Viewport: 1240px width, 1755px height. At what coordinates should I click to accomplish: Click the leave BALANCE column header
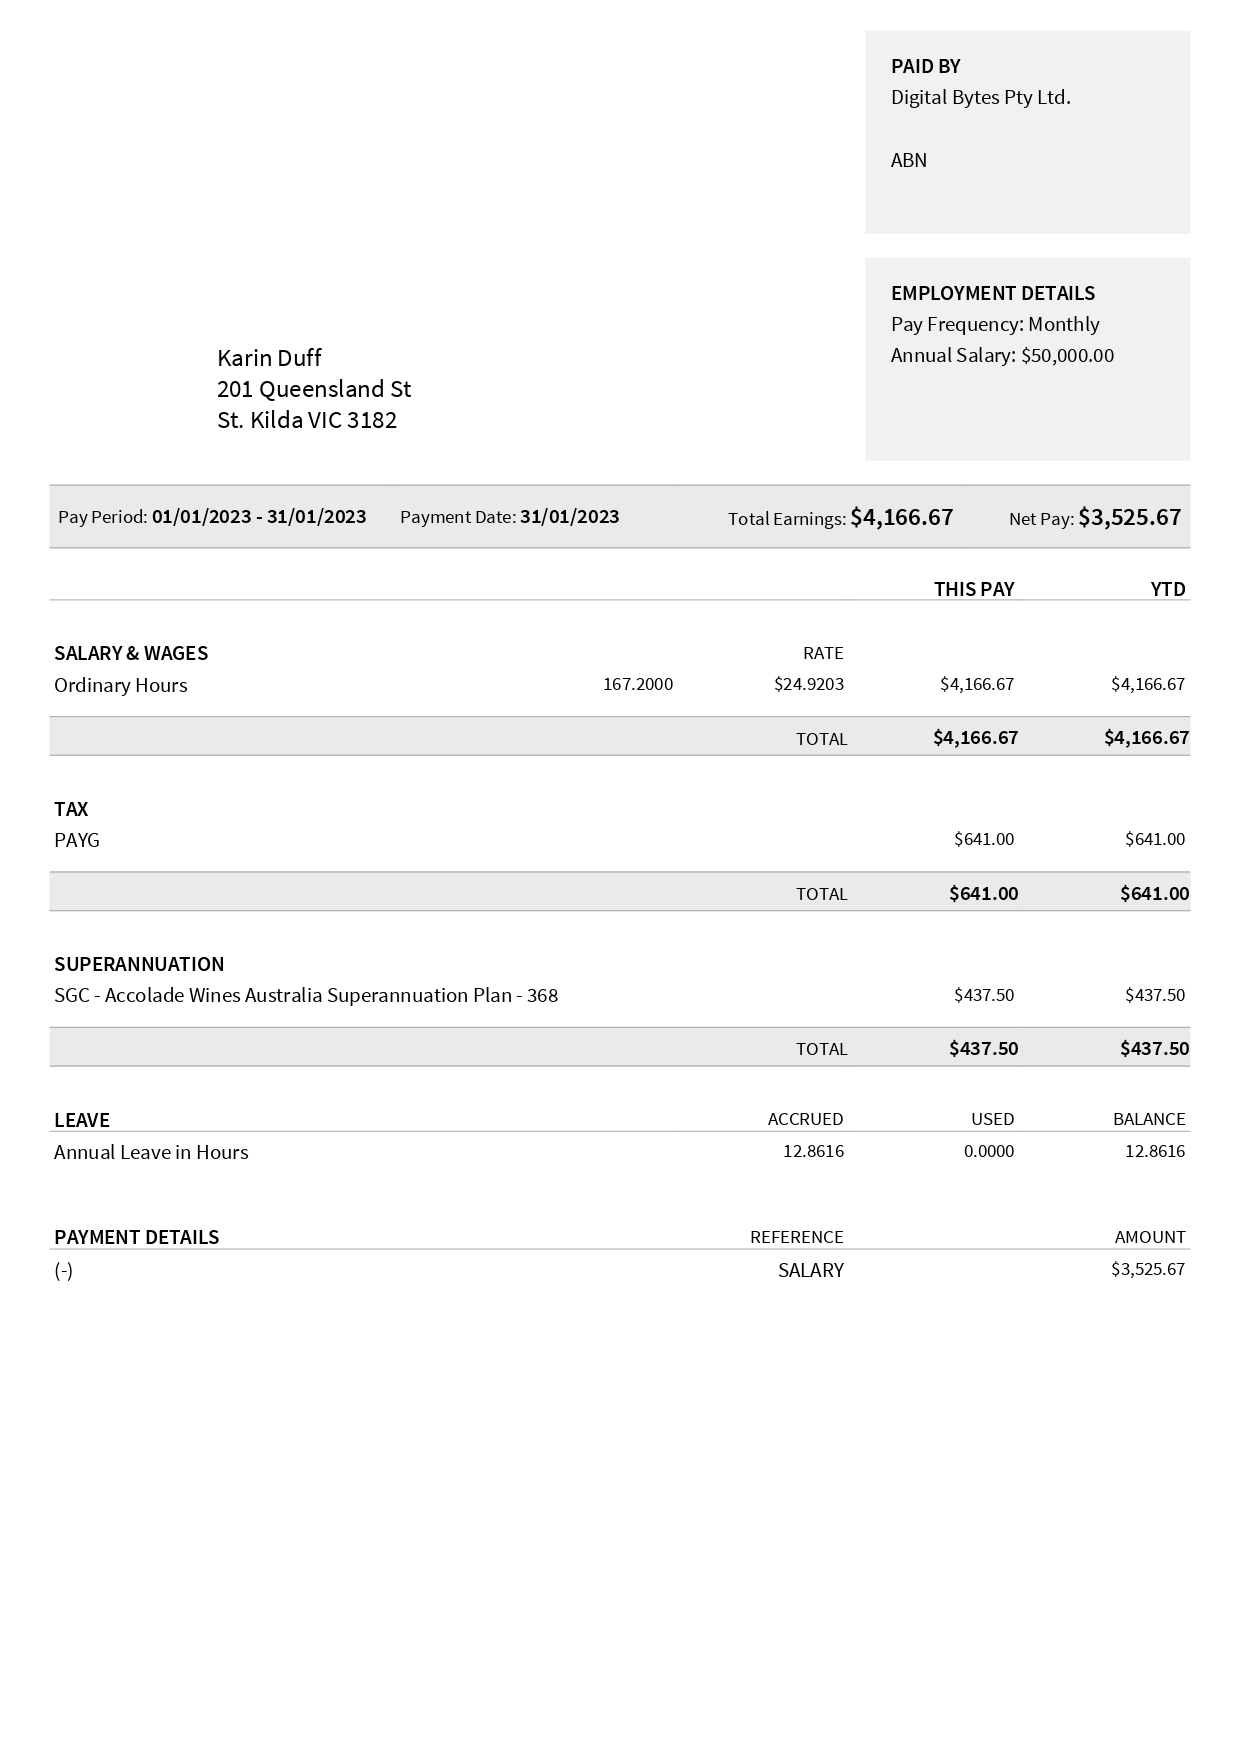click(x=1148, y=1119)
